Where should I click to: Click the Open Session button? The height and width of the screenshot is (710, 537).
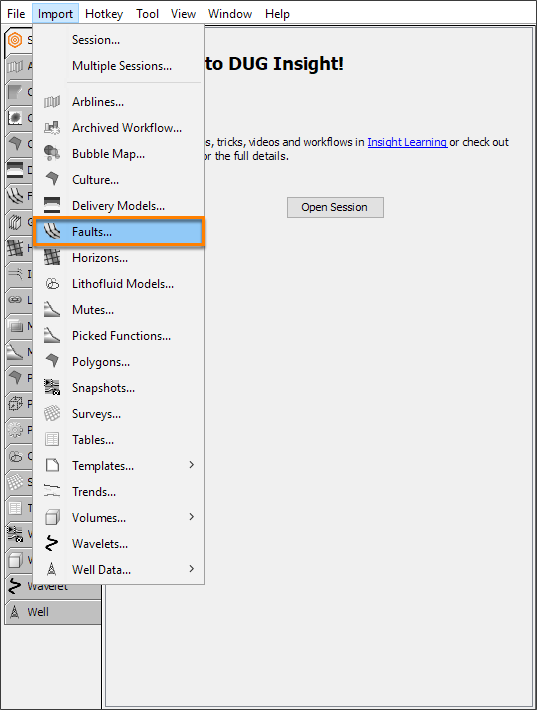click(335, 207)
